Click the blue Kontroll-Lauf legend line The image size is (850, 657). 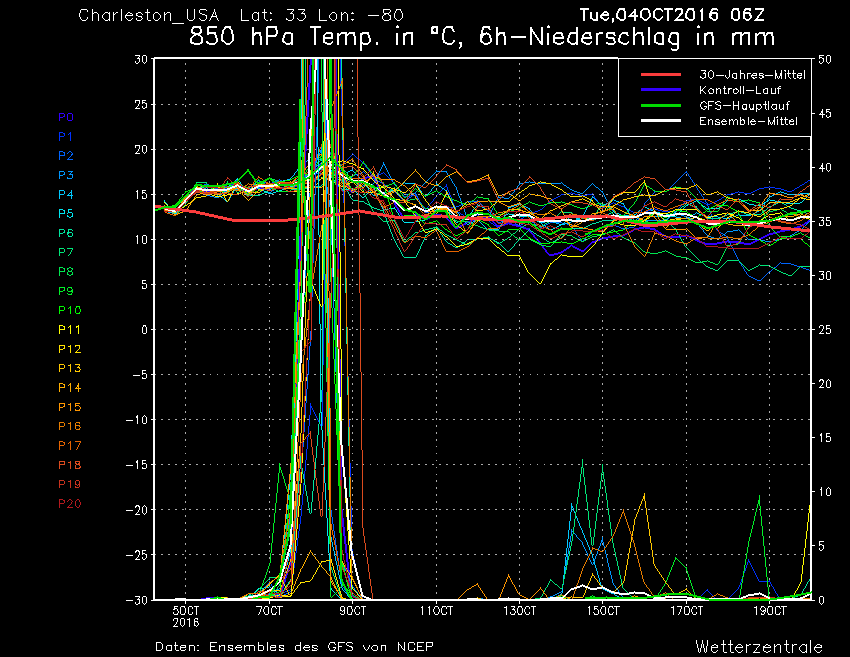661,89
